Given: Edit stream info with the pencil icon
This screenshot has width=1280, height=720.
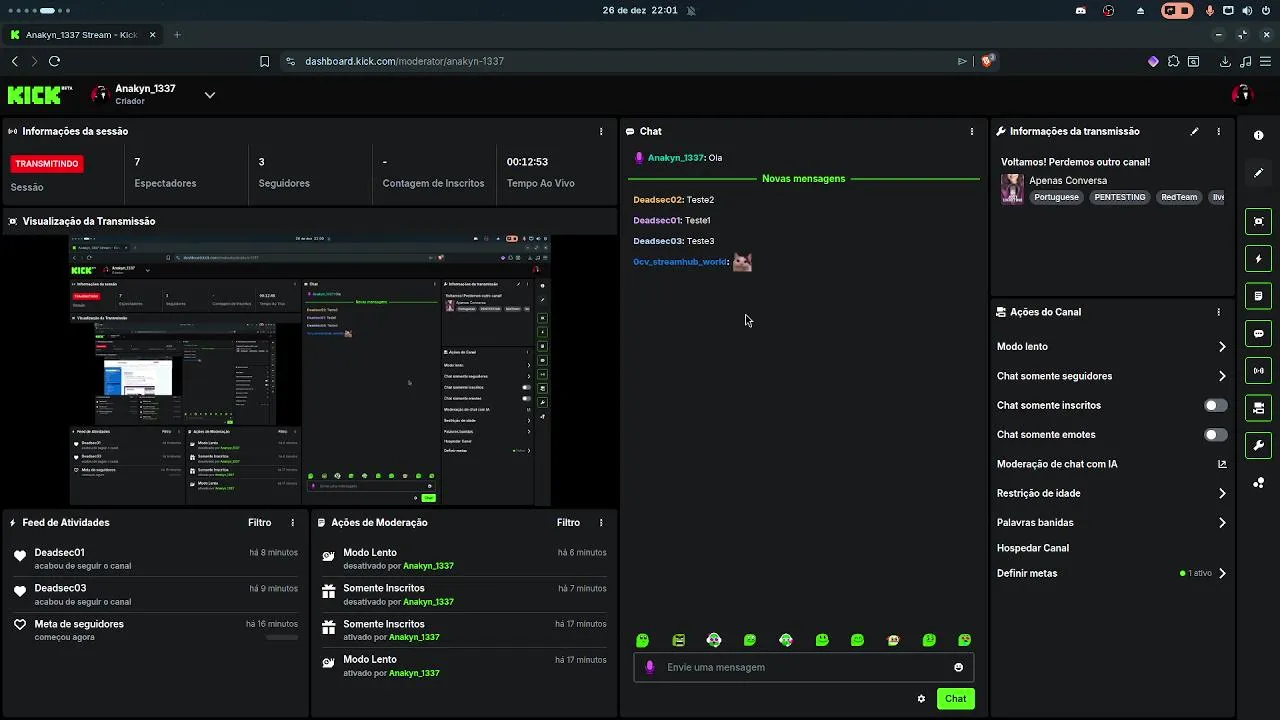Looking at the screenshot, I should click(x=1194, y=131).
